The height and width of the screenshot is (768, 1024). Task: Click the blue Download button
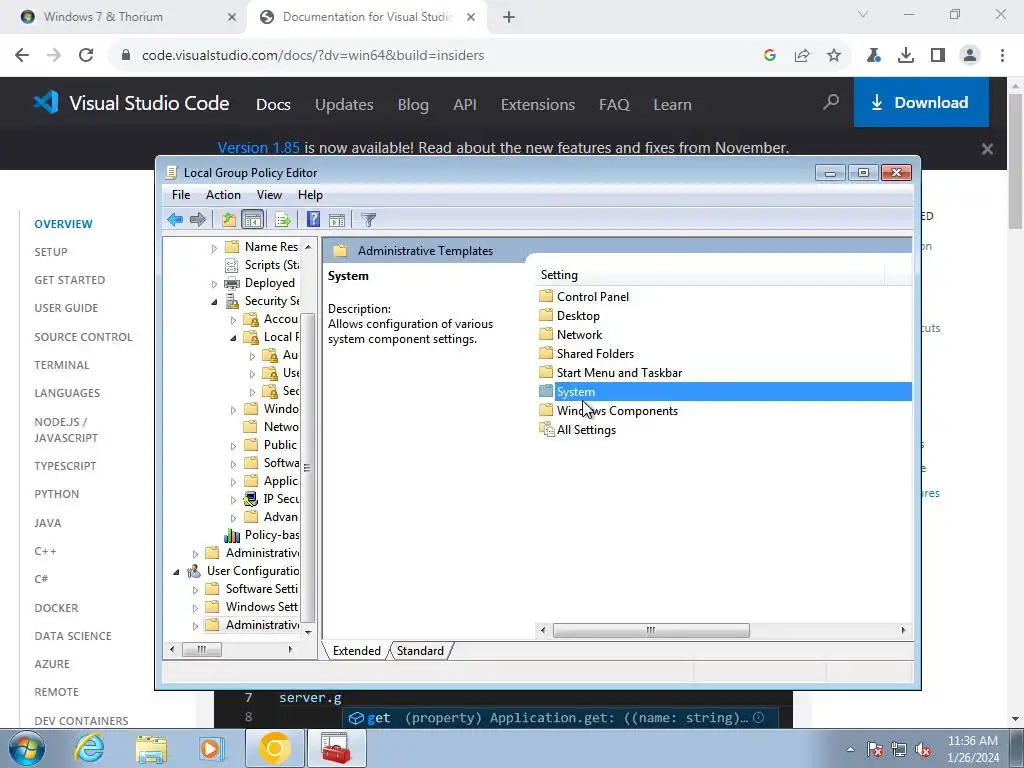921,103
